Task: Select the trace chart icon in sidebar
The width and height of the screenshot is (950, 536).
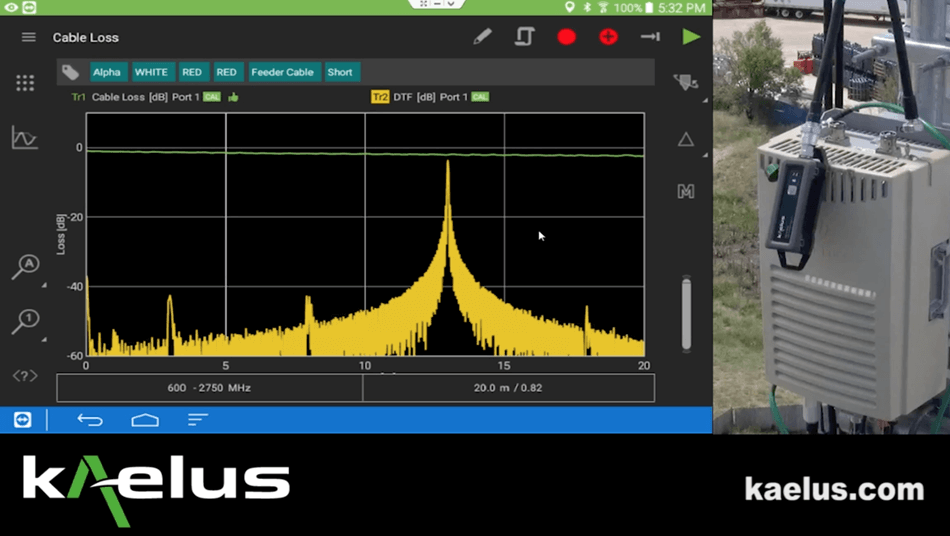Action: (24, 137)
